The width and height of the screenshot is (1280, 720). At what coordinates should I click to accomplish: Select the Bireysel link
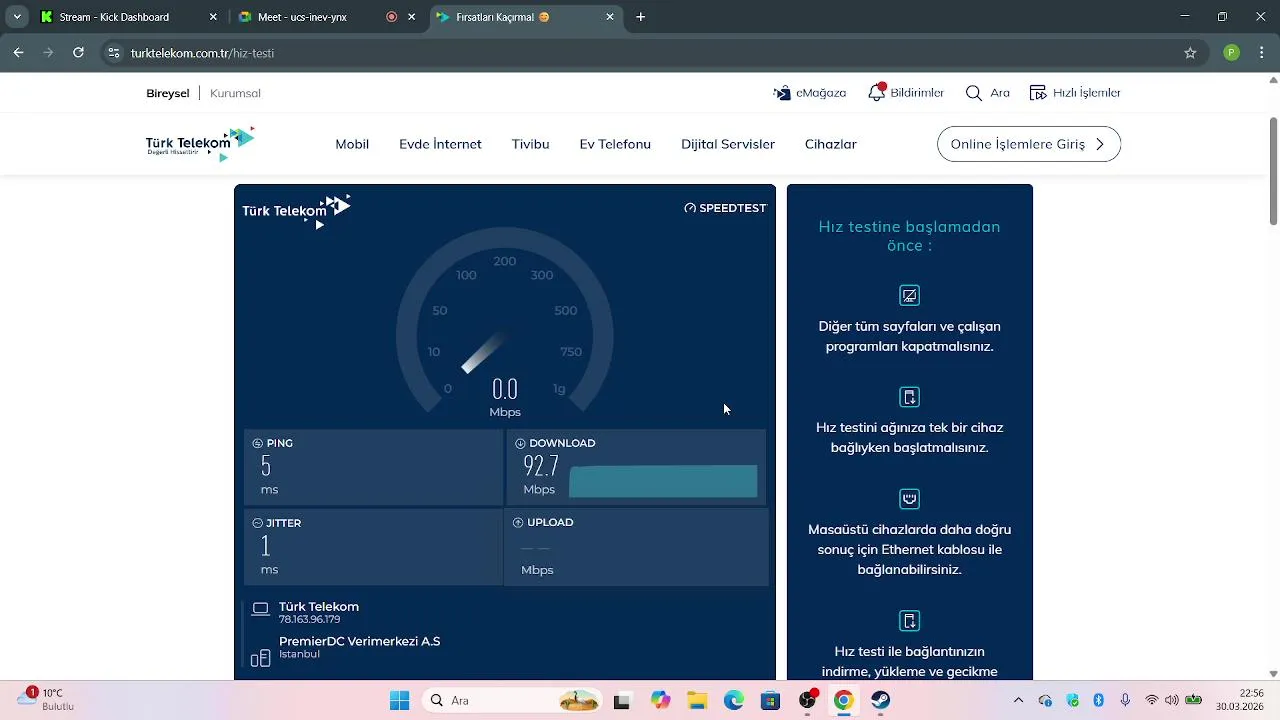pyautogui.click(x=167, y=93)
